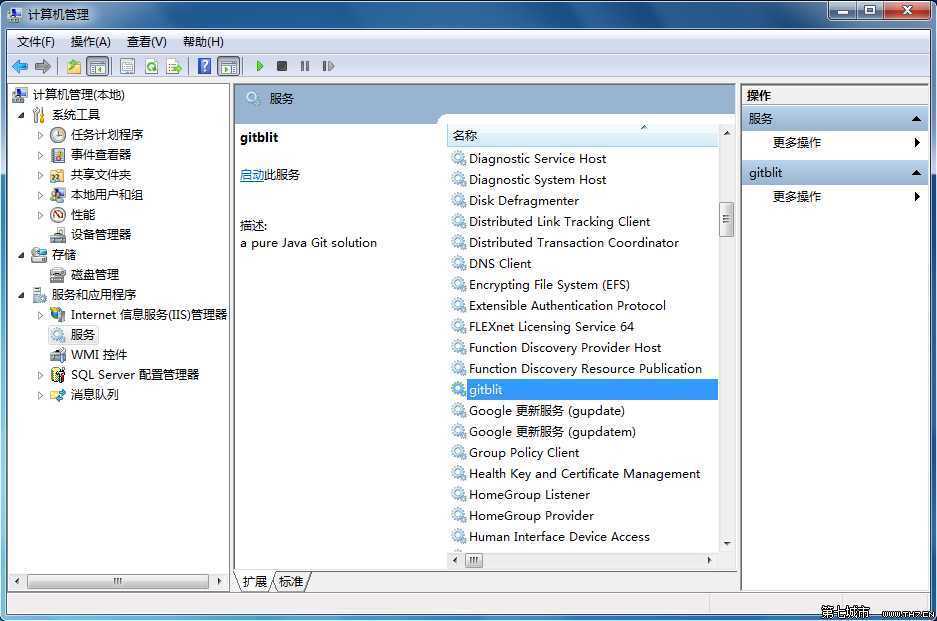
Task: Open the 查看(V) menu
Action: 147,42
